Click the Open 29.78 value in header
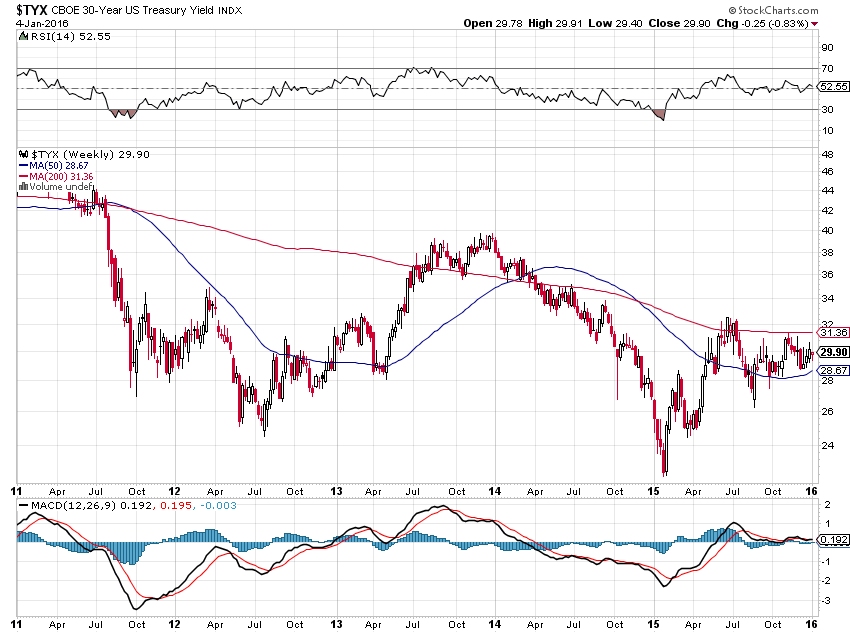Screen dimensions: 850x633 pos(494,23)
